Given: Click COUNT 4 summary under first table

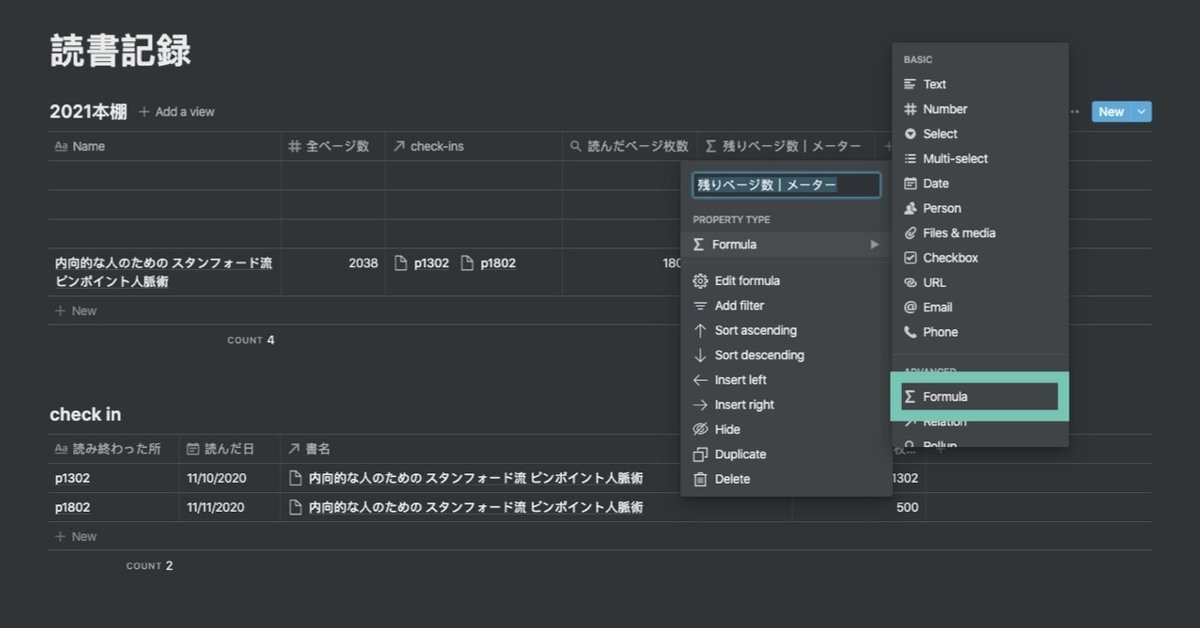Looking at the screenshot, I should coord(251,340).
